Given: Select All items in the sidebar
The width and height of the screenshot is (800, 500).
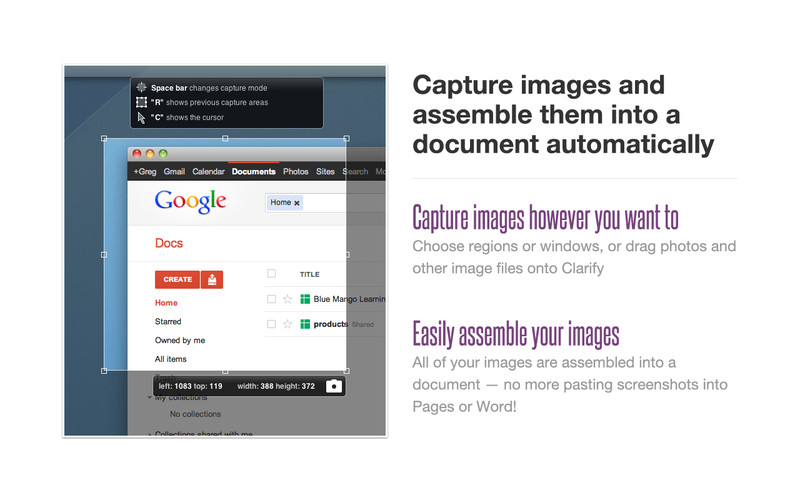Looking at the screenshot, I should pos(170,359).
